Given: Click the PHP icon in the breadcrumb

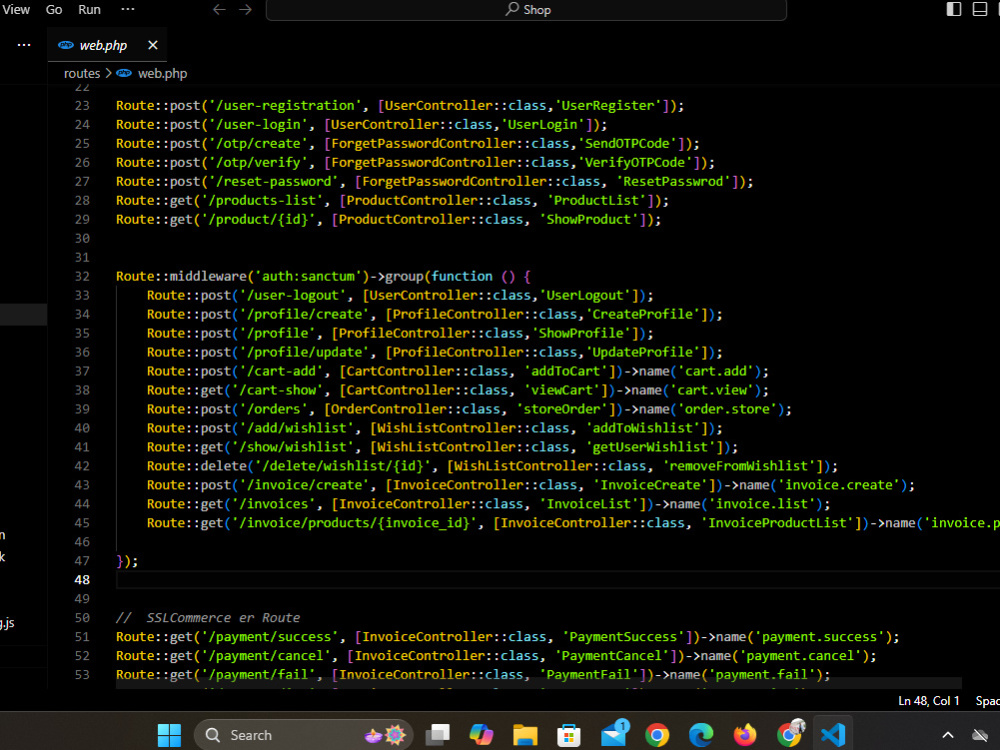Looking at the screenshot, I should tap(124, 73).
